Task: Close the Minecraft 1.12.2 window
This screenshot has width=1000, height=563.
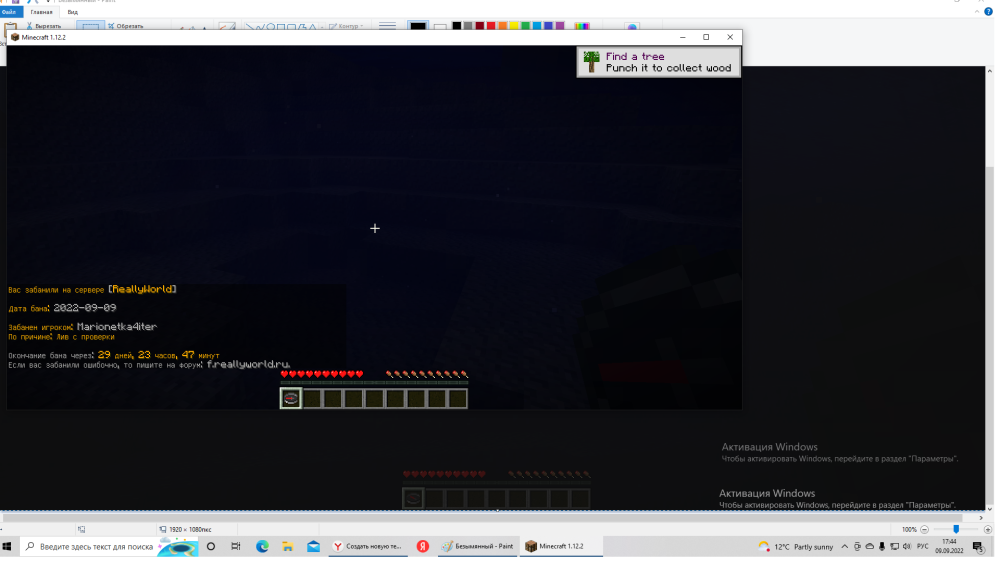Action: click(730, 37)
